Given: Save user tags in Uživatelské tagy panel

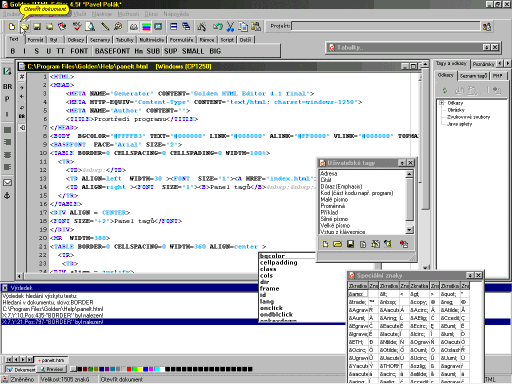Looking at the screenshot, I should pos(350,244).
